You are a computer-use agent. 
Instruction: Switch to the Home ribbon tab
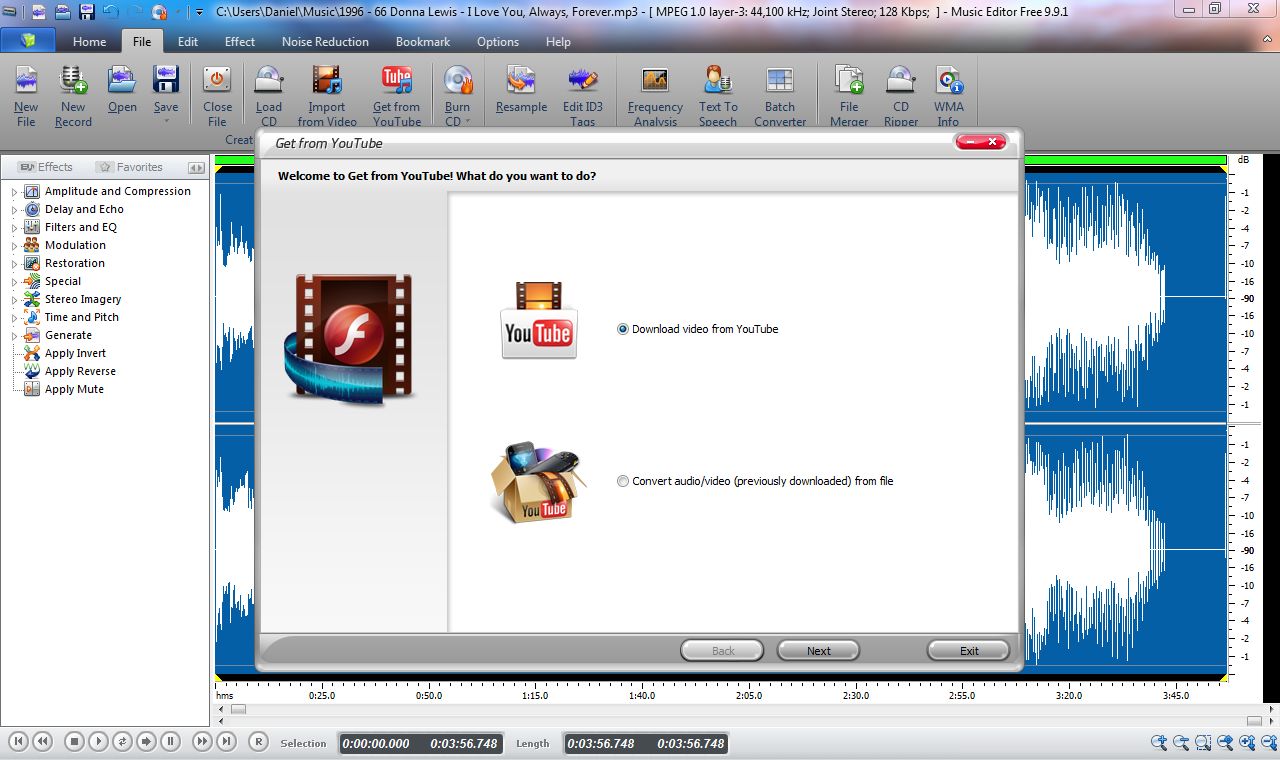click(x=89, y=42)
